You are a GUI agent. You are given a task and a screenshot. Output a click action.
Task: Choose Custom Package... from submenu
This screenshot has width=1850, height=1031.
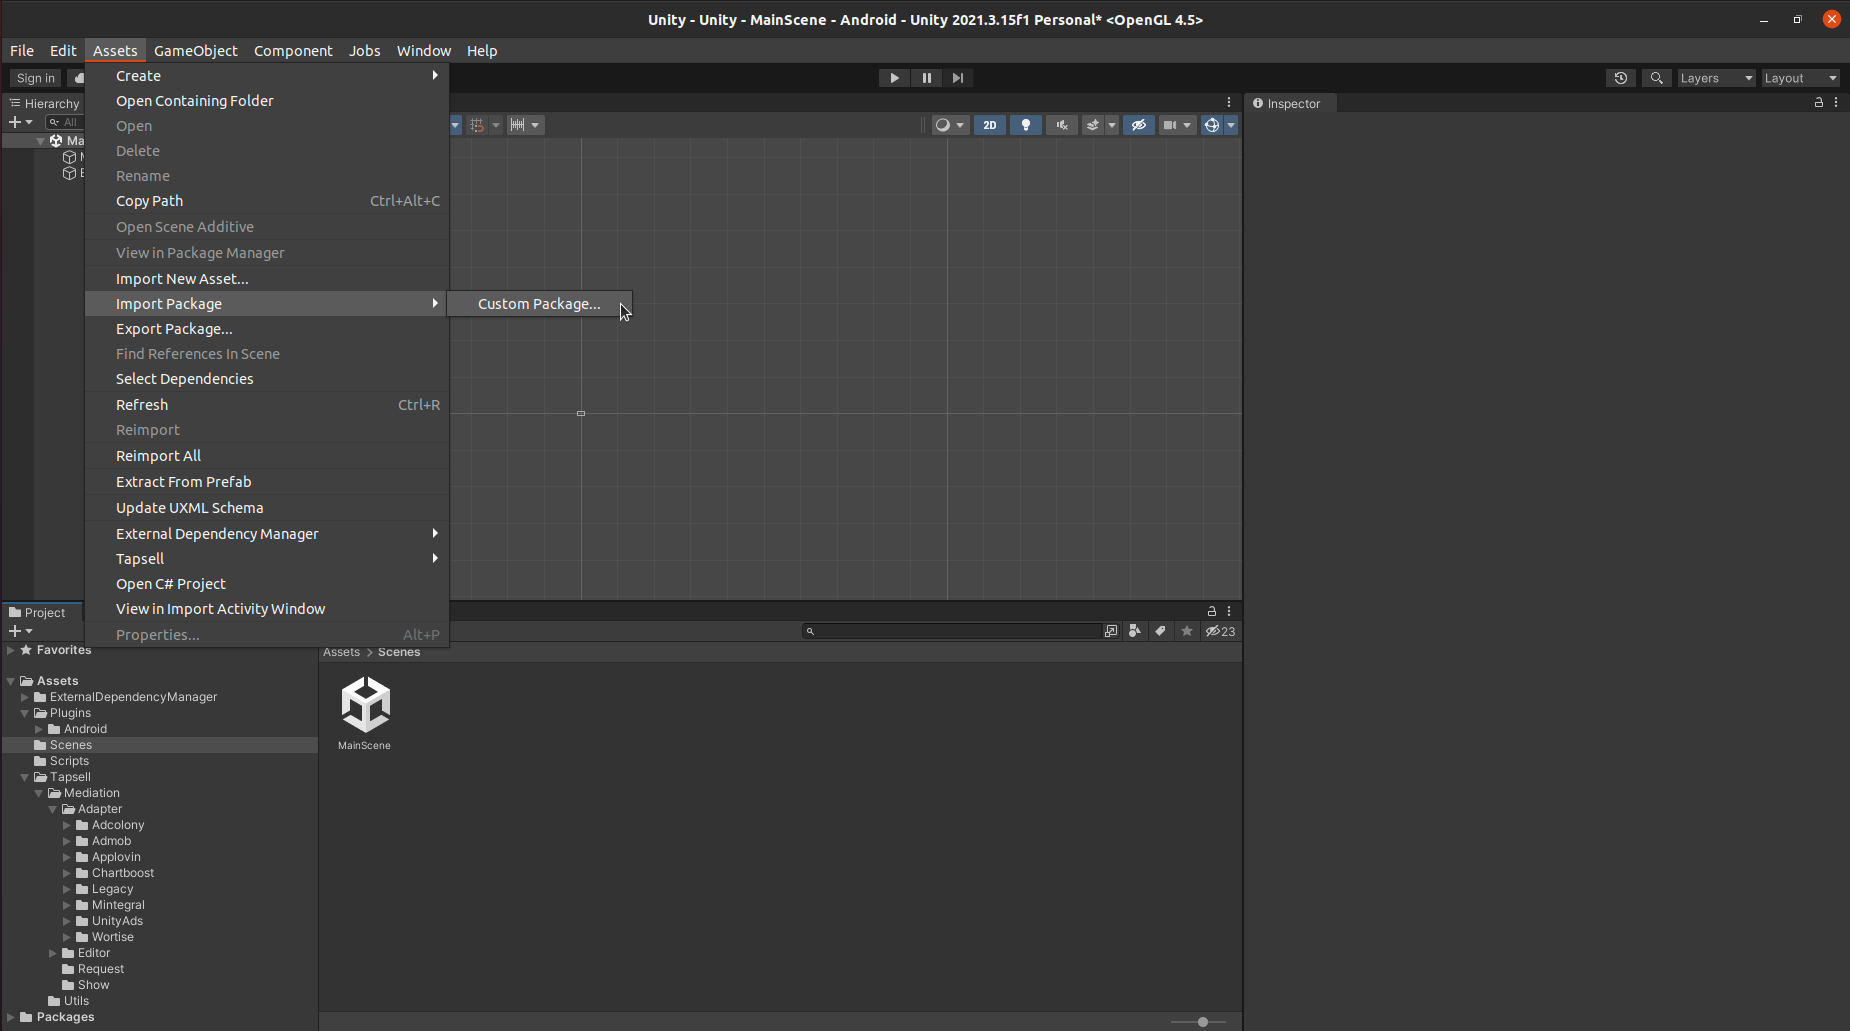click(539, 304)
